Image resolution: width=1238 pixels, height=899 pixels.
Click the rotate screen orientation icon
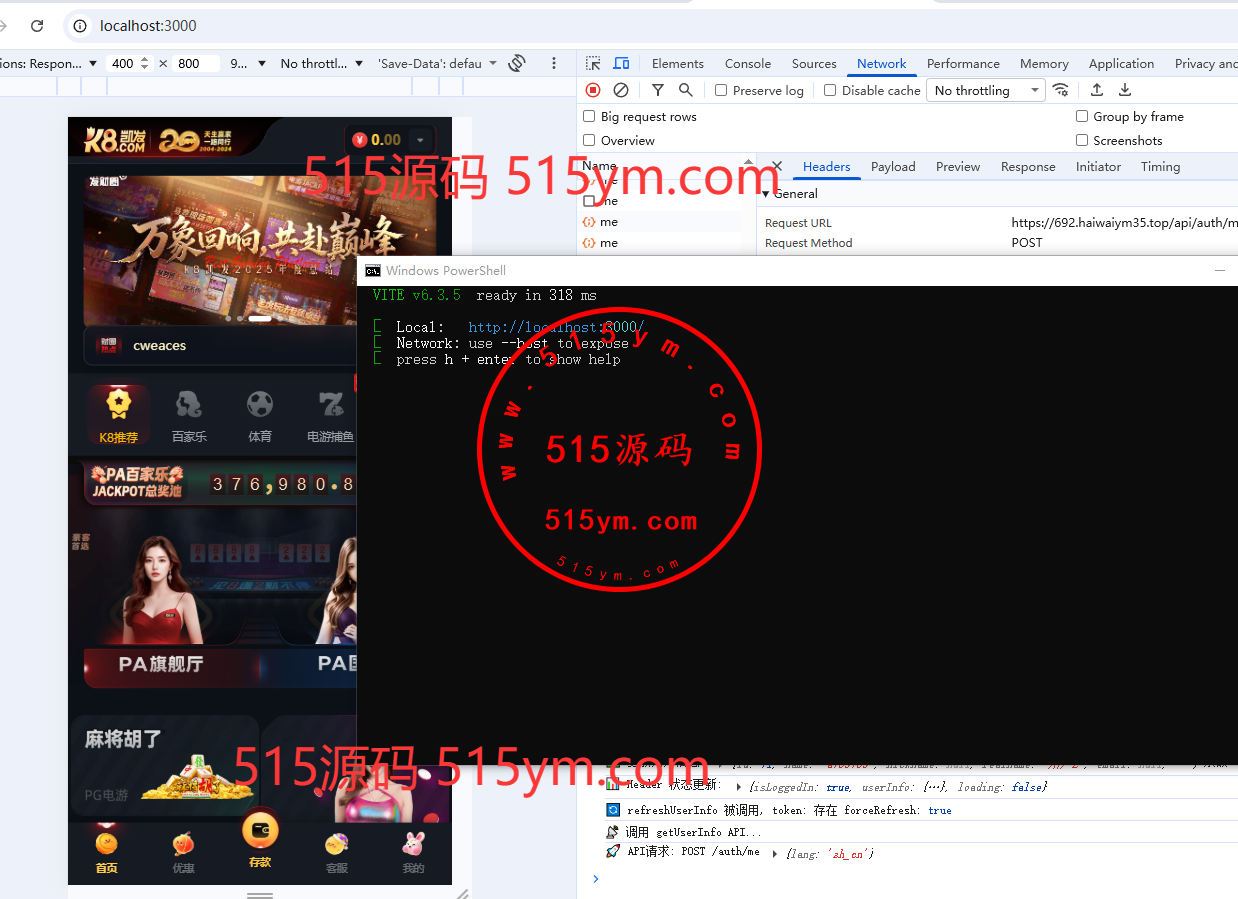517,63
